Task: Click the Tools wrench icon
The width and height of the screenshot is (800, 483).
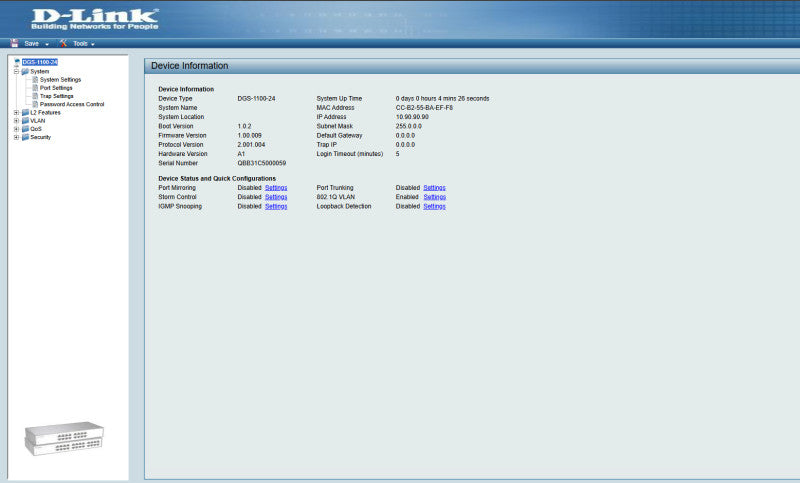Action: [x=63, y=43]
